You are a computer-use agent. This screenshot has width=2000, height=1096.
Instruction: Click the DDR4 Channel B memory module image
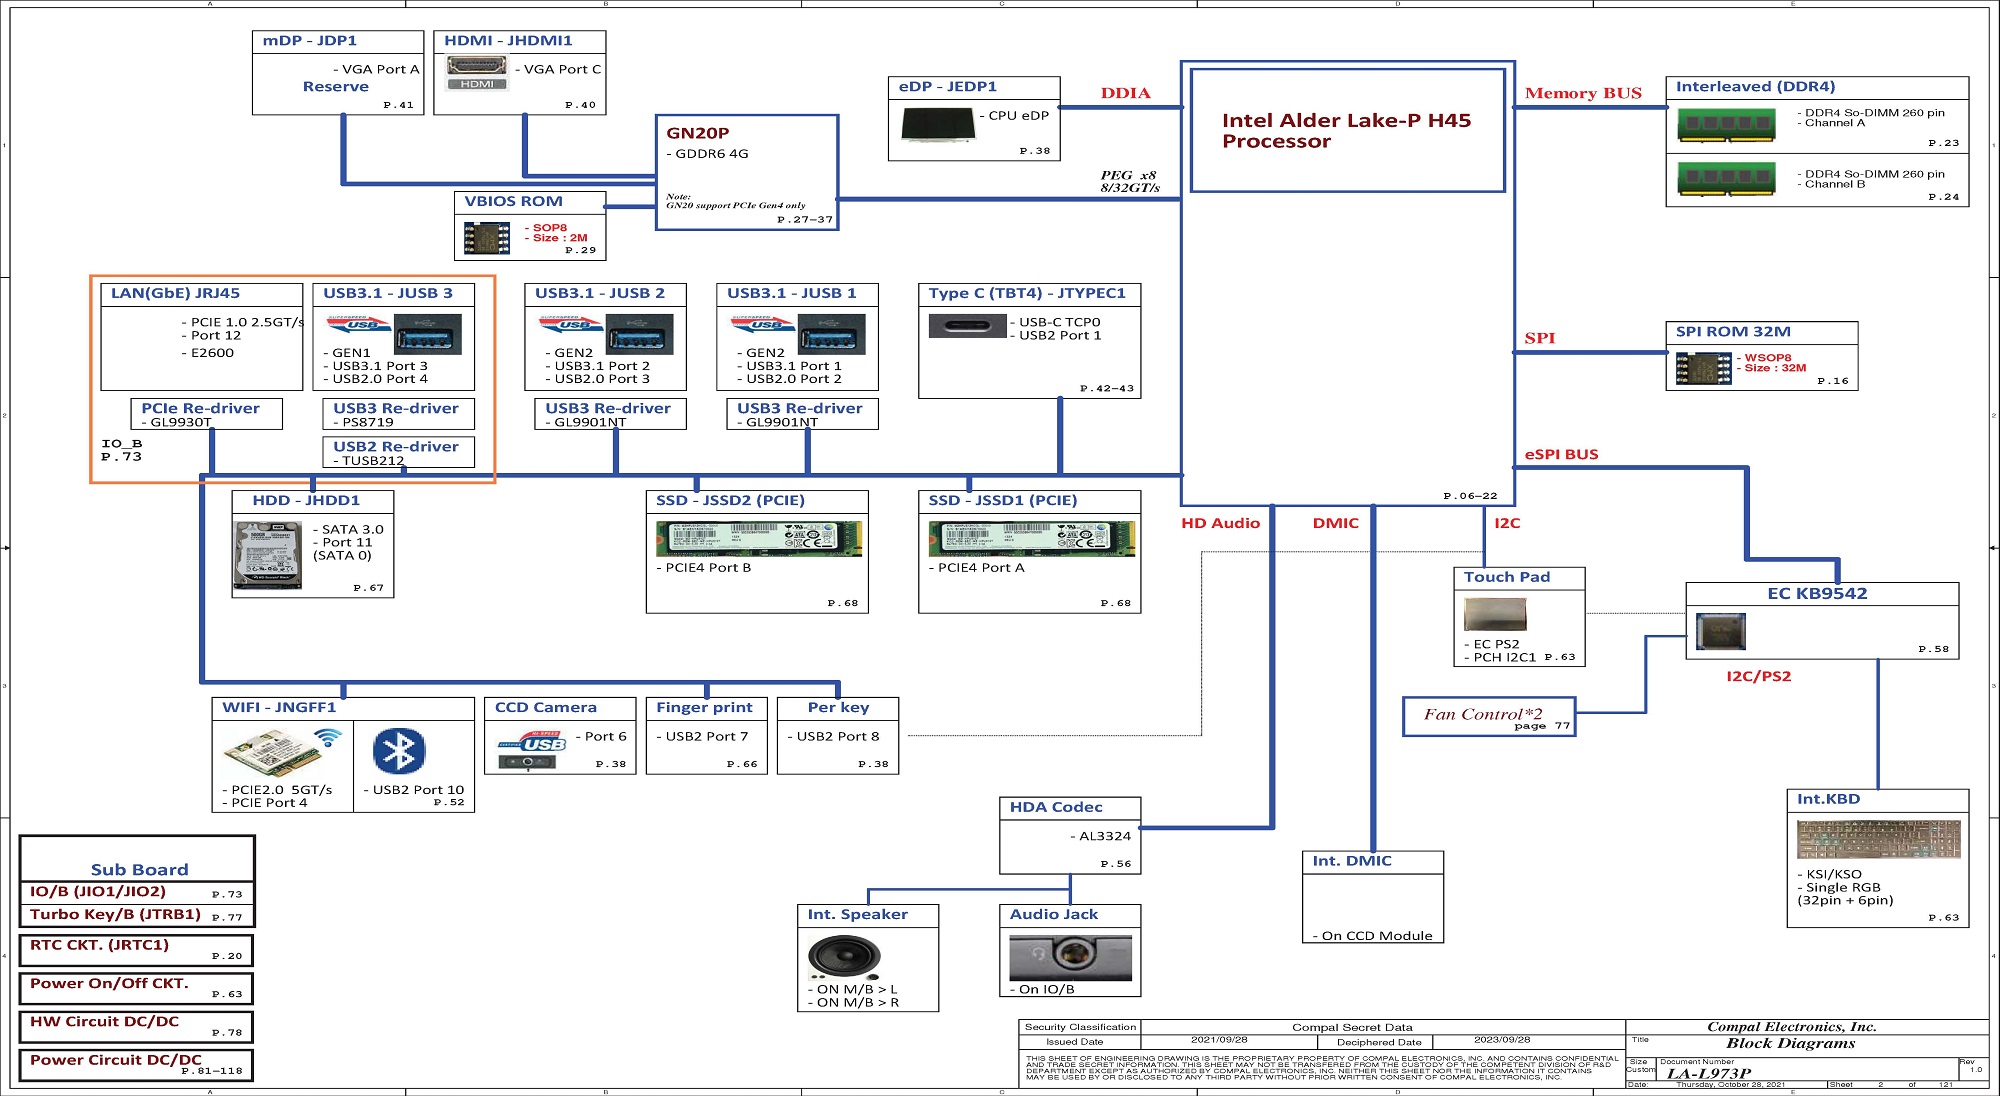tap(1726, 179)
